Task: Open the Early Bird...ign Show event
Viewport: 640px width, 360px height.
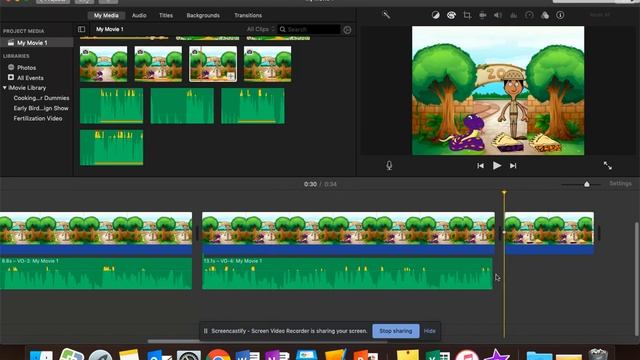Action: point(41,108)
